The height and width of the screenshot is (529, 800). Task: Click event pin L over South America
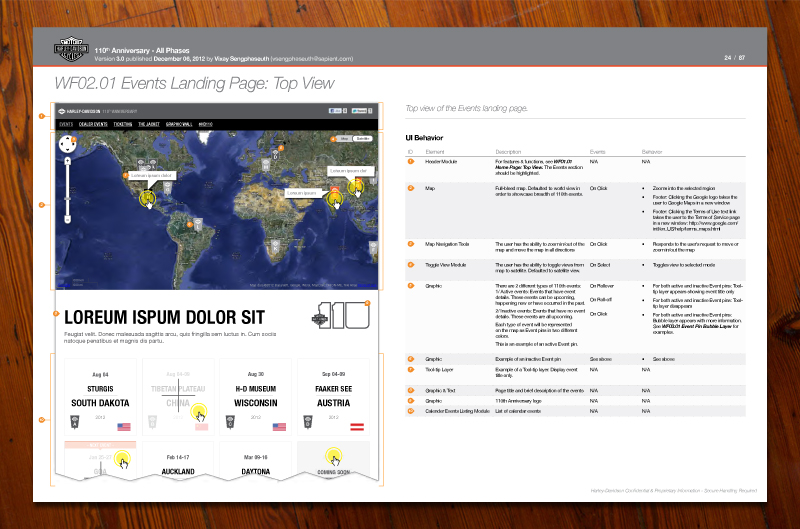[198, 224]
